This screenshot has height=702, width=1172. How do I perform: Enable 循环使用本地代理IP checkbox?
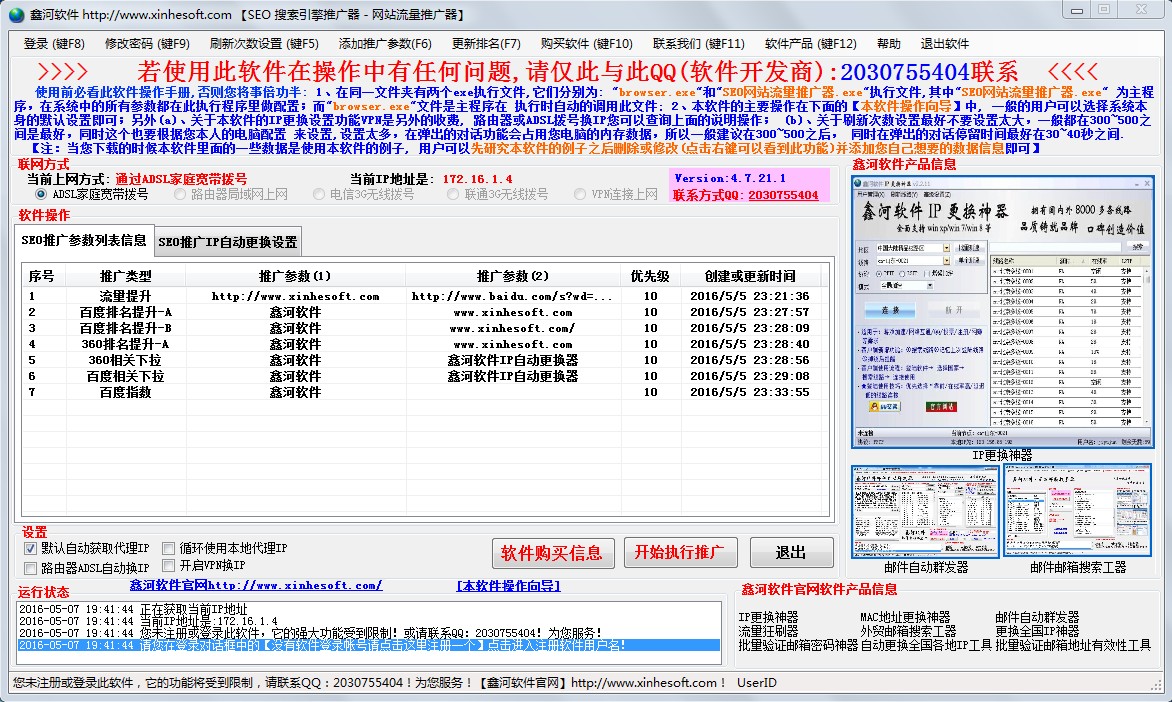click(169, 549)
